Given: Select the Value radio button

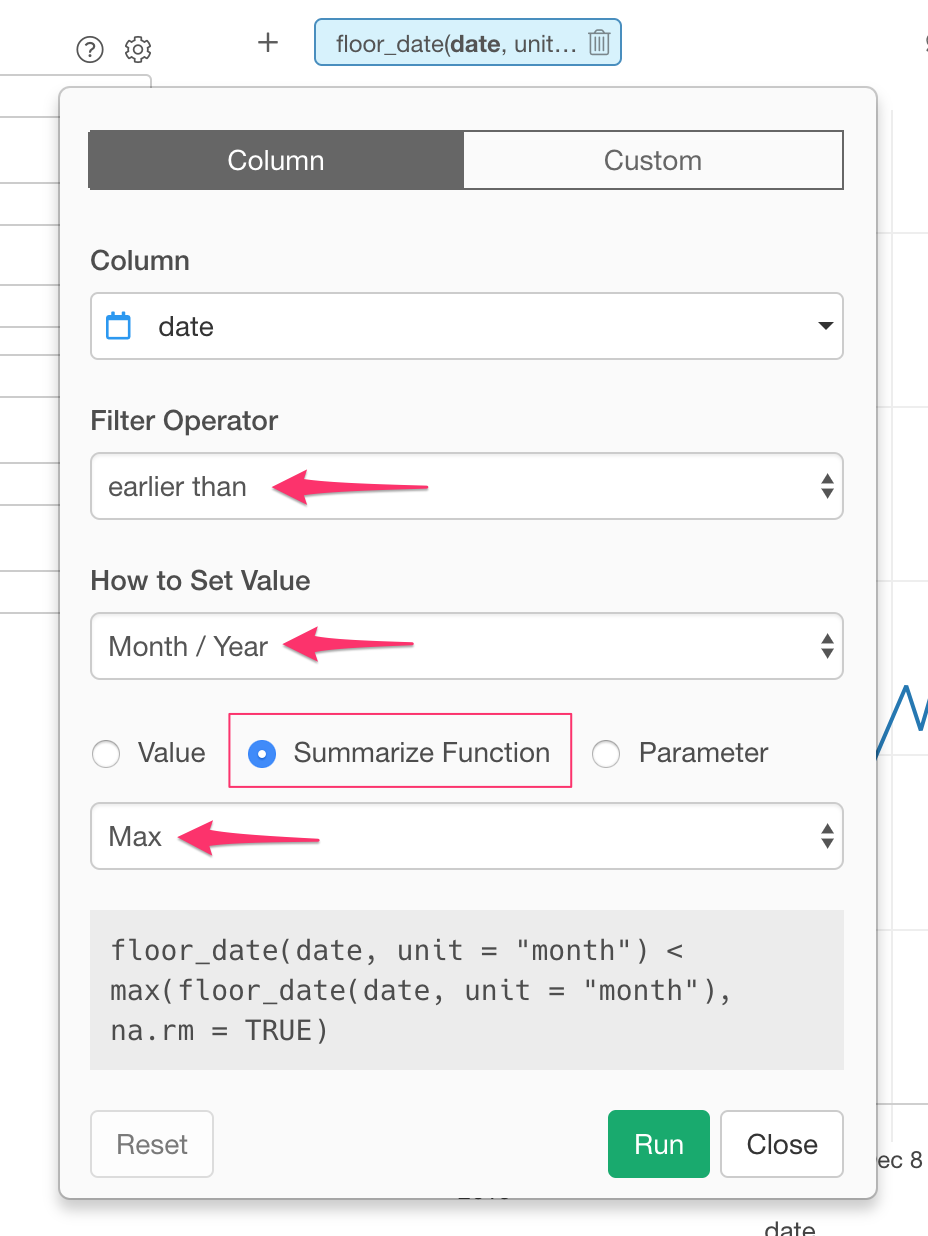Looking at the screenshot, I should pyautogui.click(x=106, y=754).
